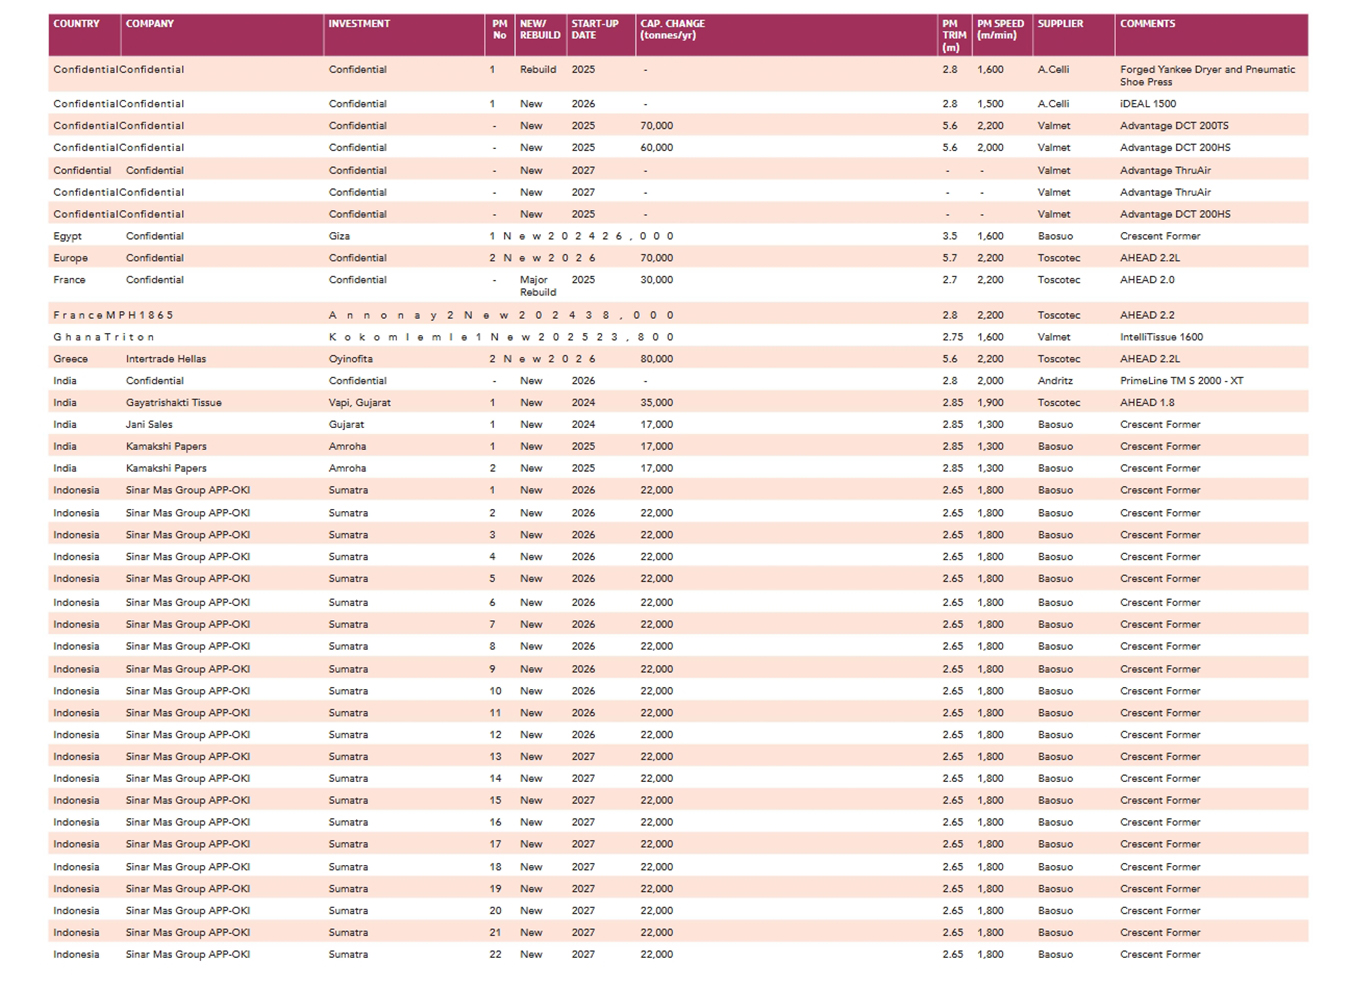1352x981 pixels.
Task: Click the 'Rebuild' cell in the first row
Action: [x=538, y=70]
